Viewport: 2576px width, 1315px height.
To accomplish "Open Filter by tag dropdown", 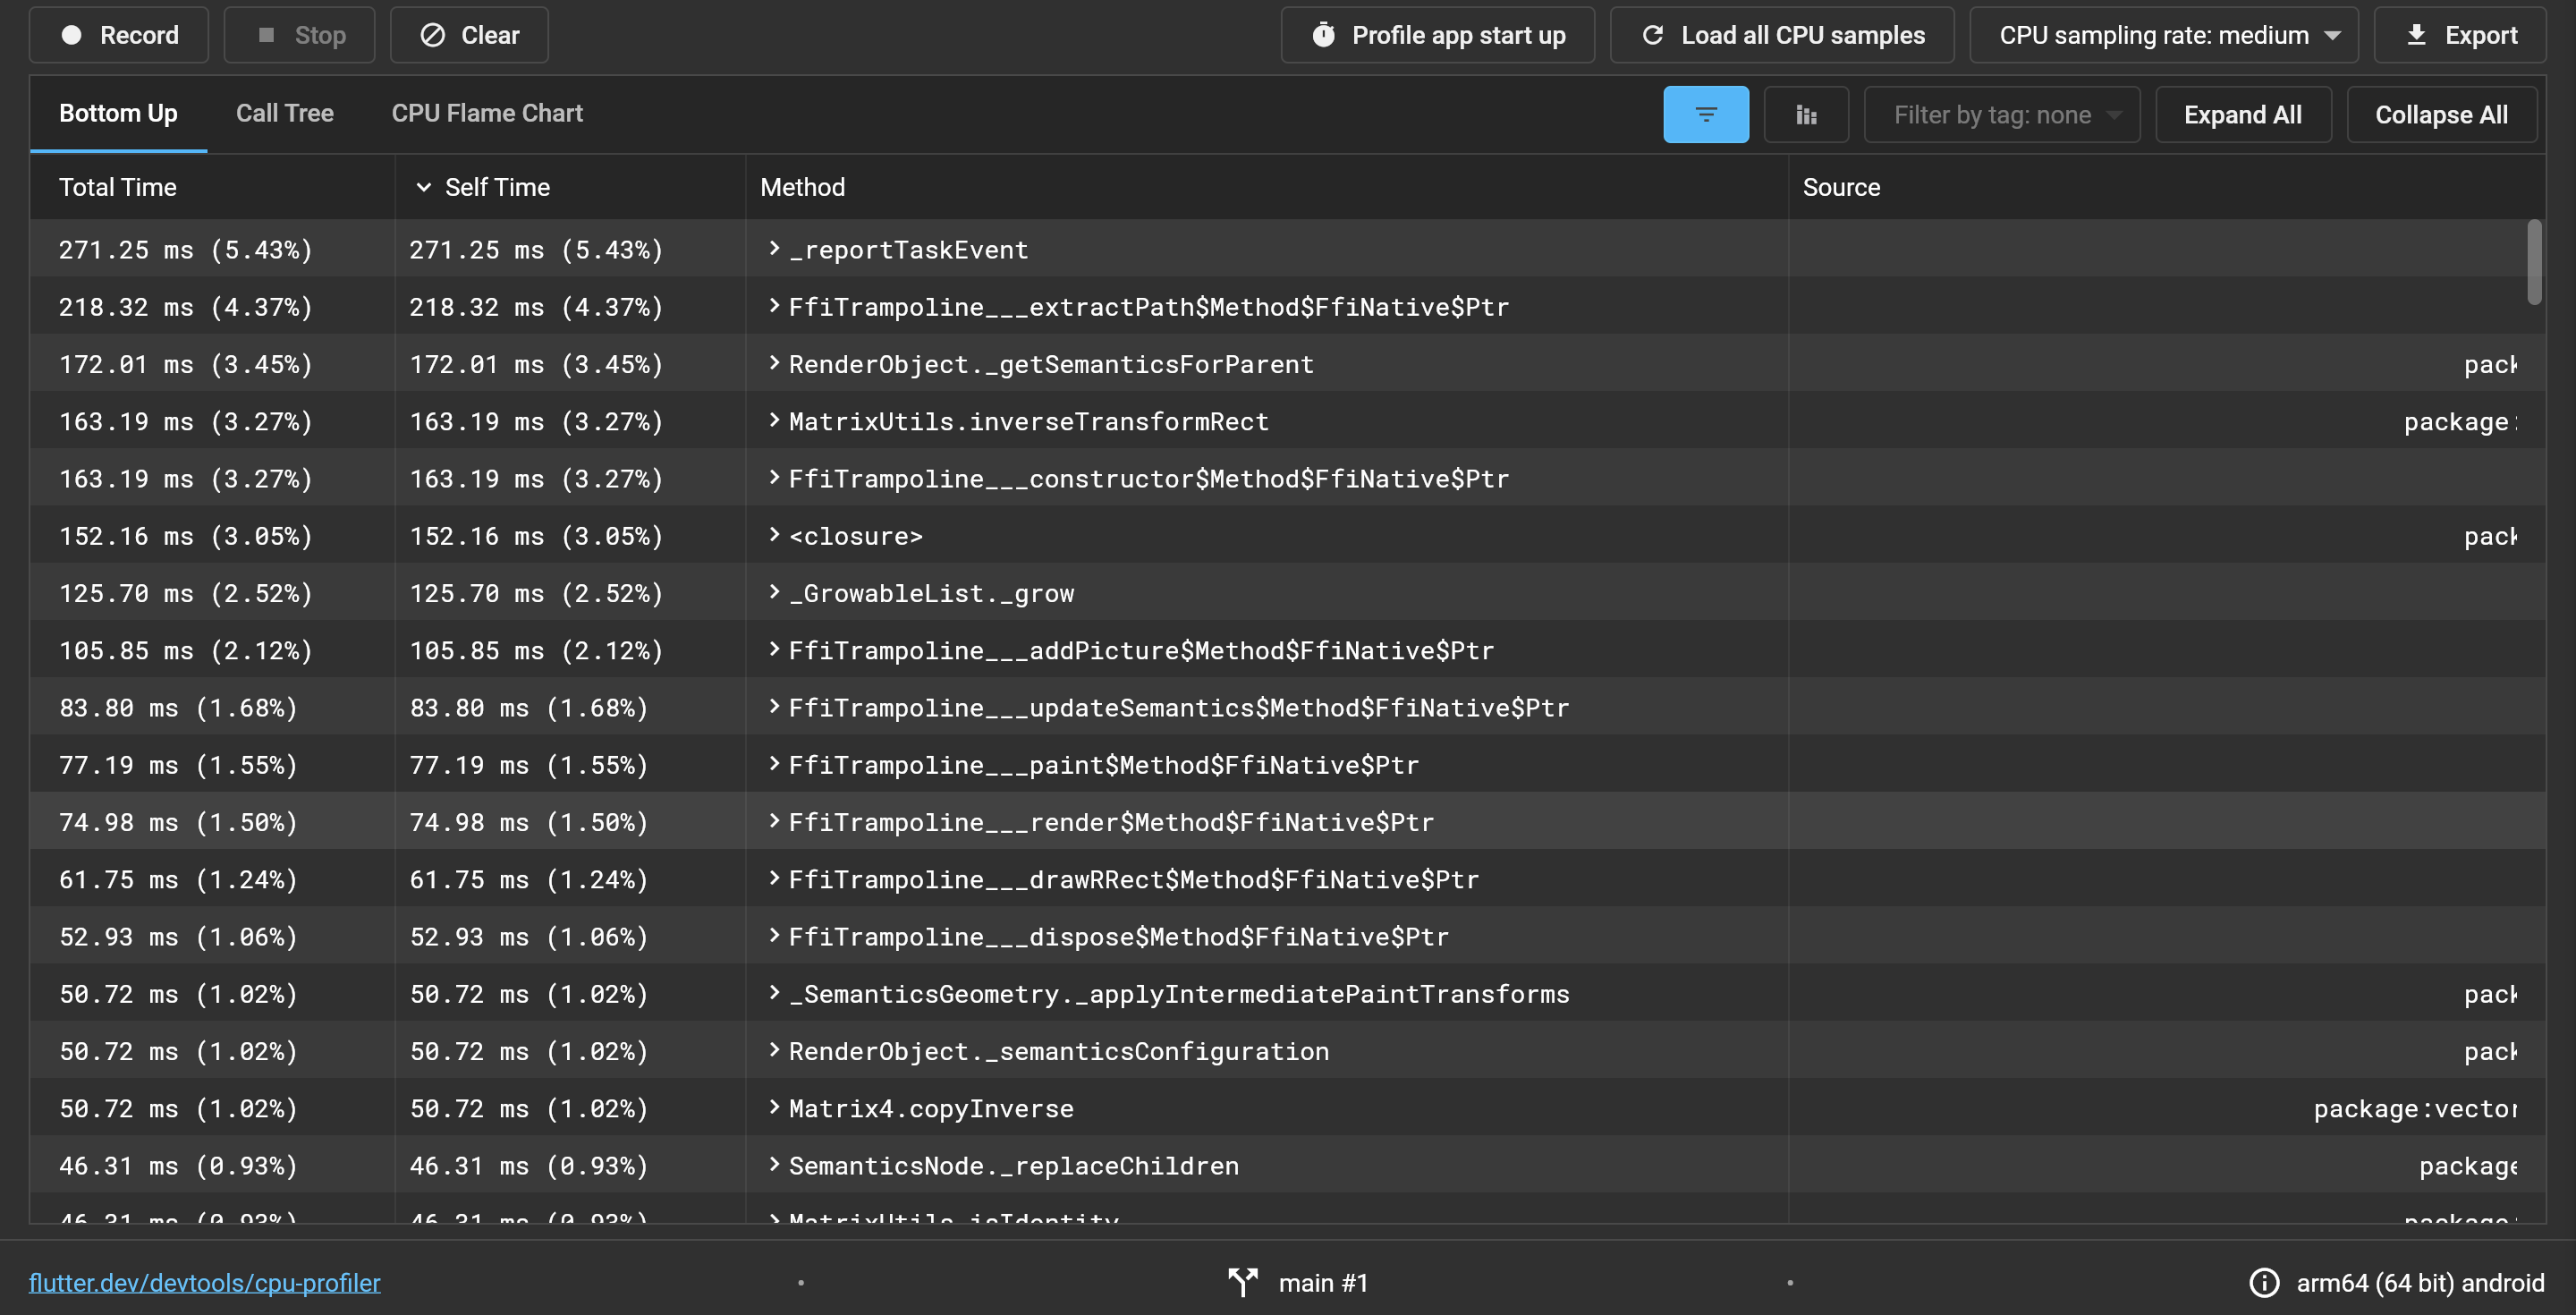I will click(2002, 115).
